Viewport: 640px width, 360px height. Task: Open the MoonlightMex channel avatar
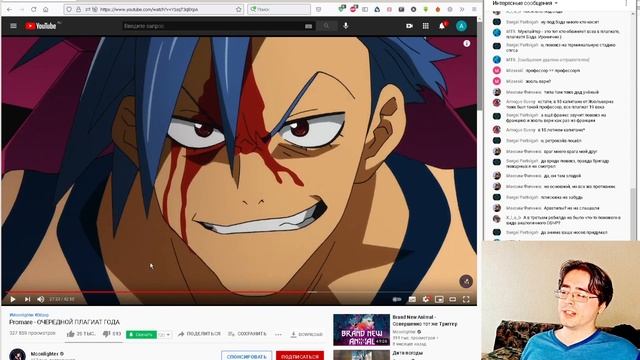(18, 355)
